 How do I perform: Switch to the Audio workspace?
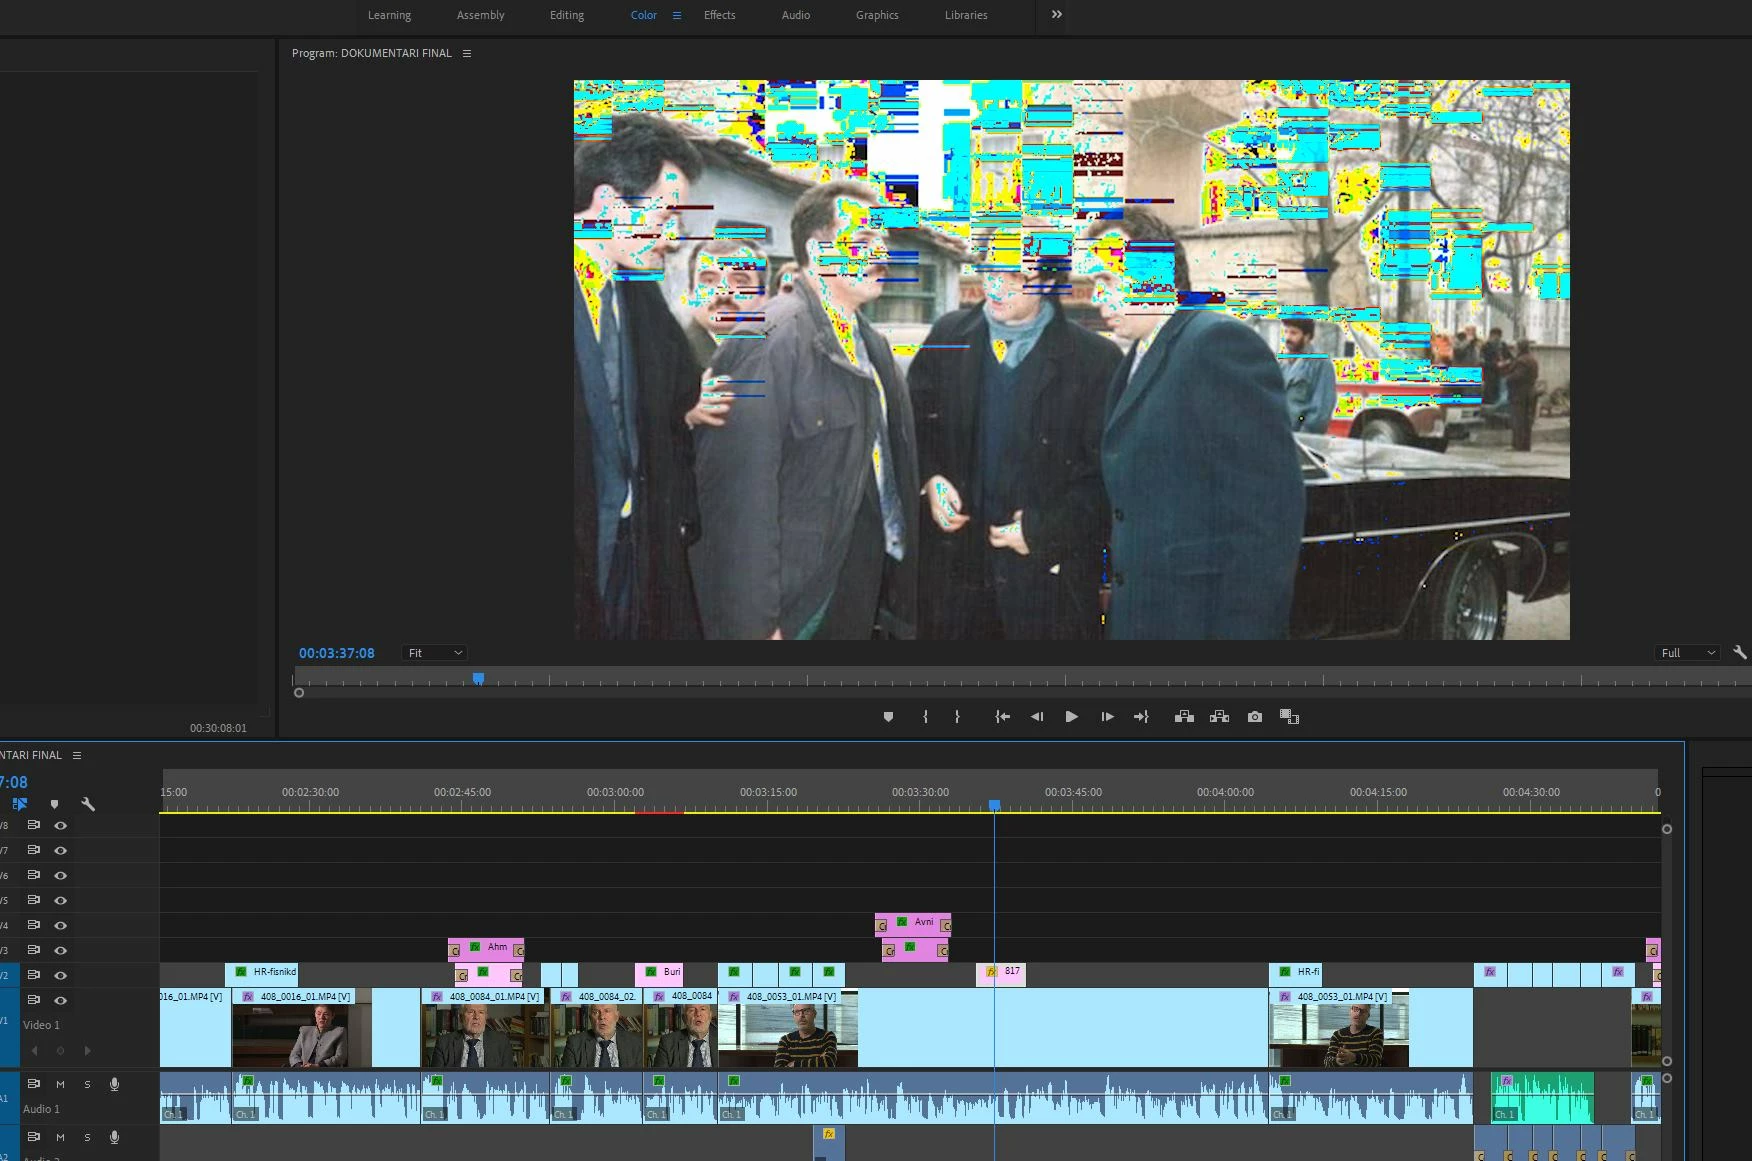(x=796, y=15)
